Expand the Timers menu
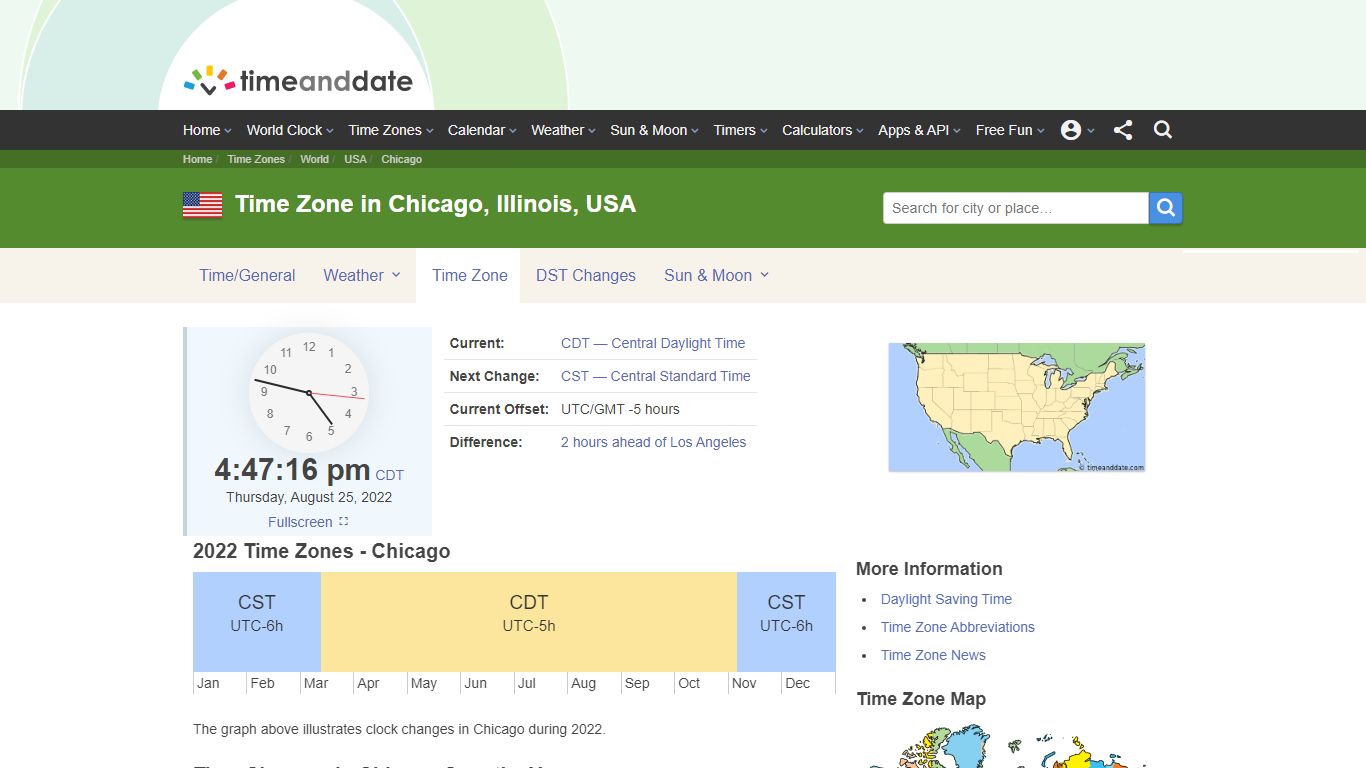1366x768 pixels. (x=740, y=130)
